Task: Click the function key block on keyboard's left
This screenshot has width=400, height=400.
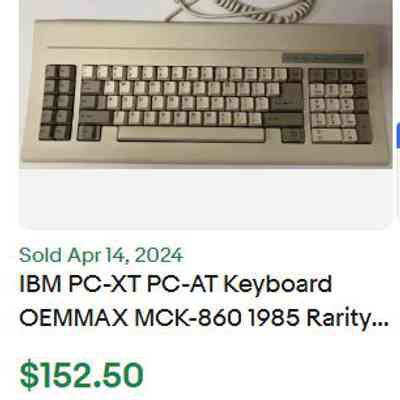Action: pos(57,102)
